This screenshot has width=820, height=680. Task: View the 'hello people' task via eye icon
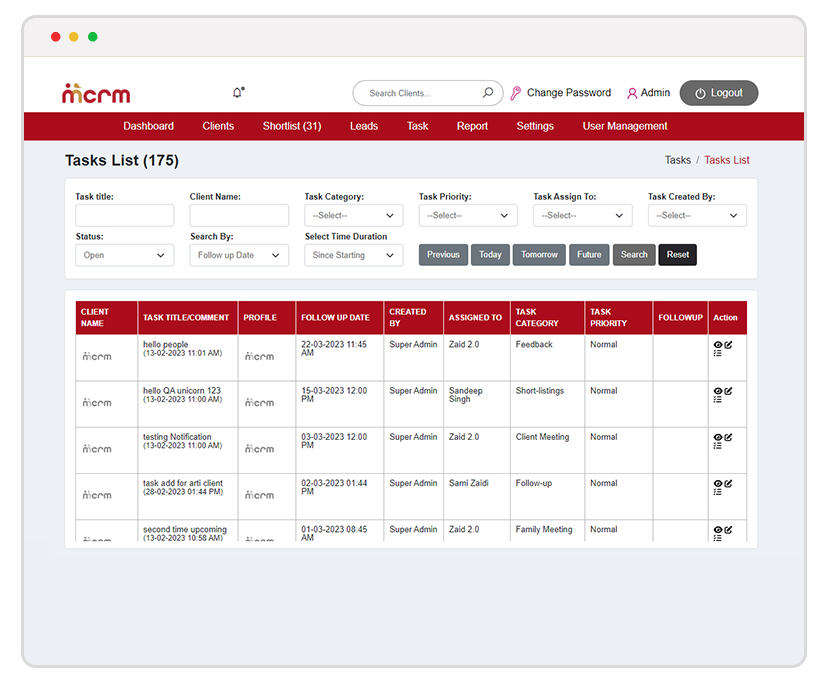click(x=717, y=345)
